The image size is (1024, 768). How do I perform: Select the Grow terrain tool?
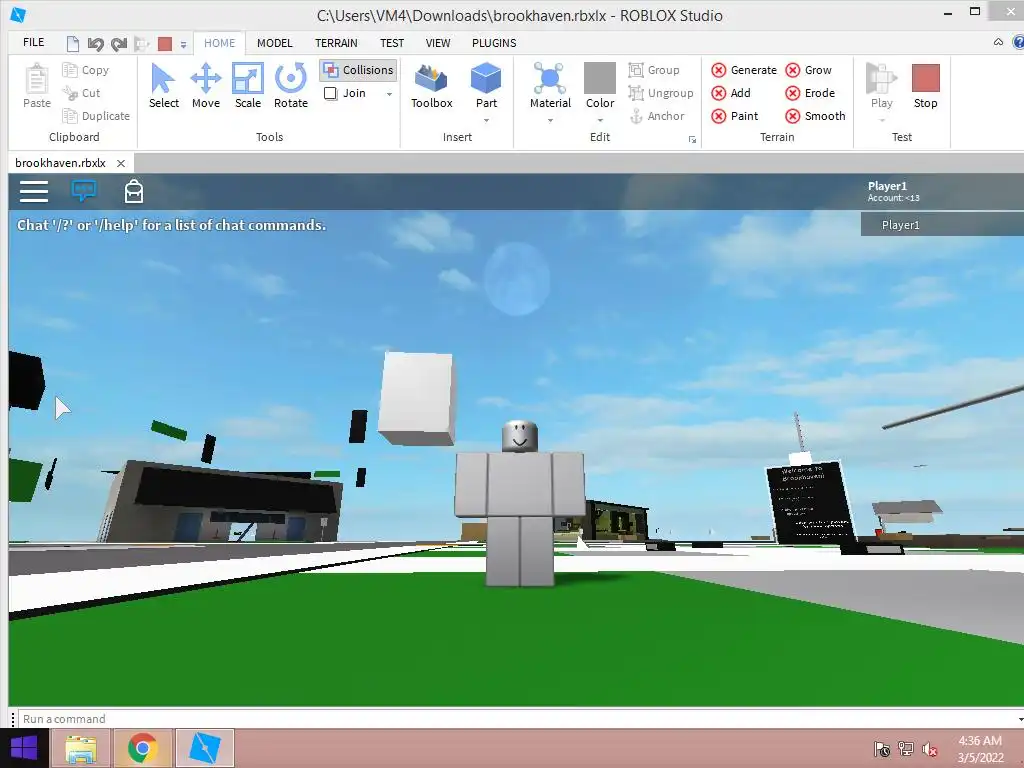(808, 70)
